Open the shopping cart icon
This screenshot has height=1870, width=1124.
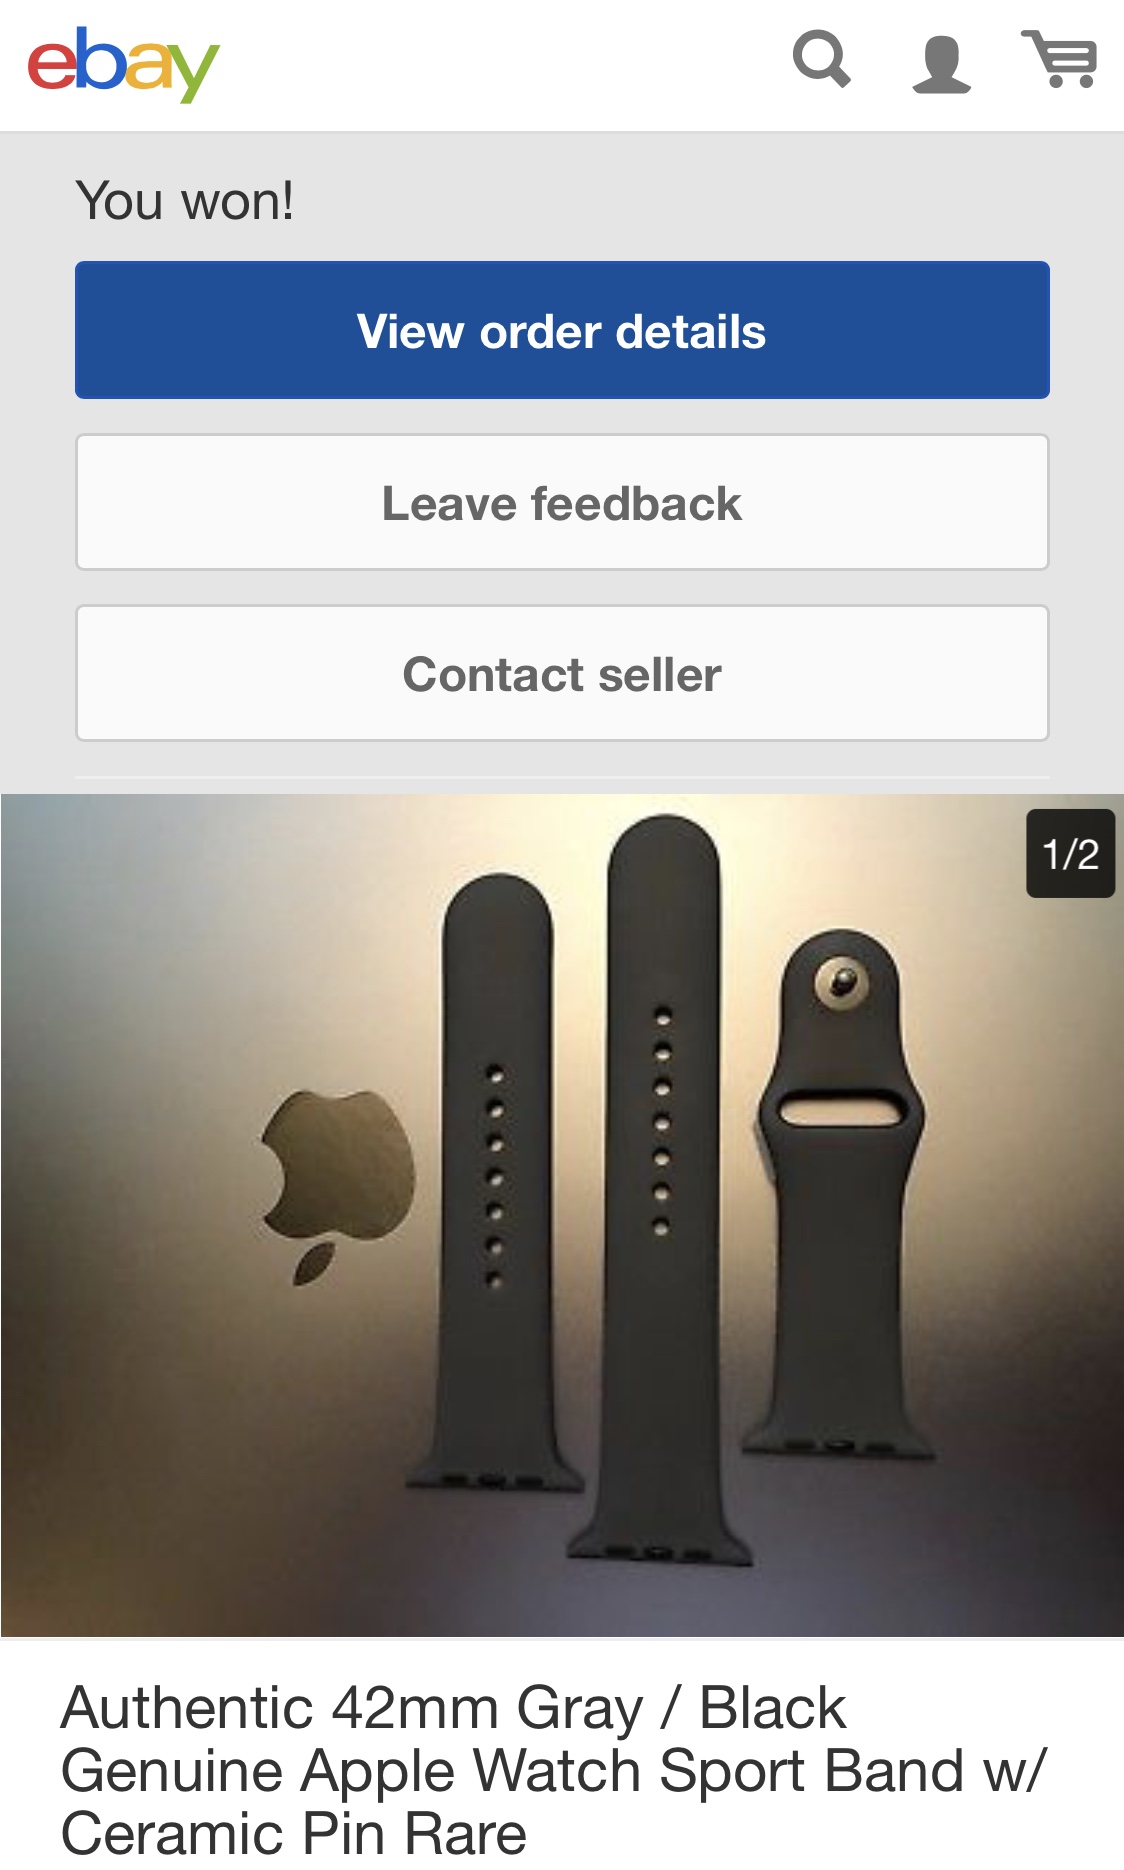[x=1060, y=59]
